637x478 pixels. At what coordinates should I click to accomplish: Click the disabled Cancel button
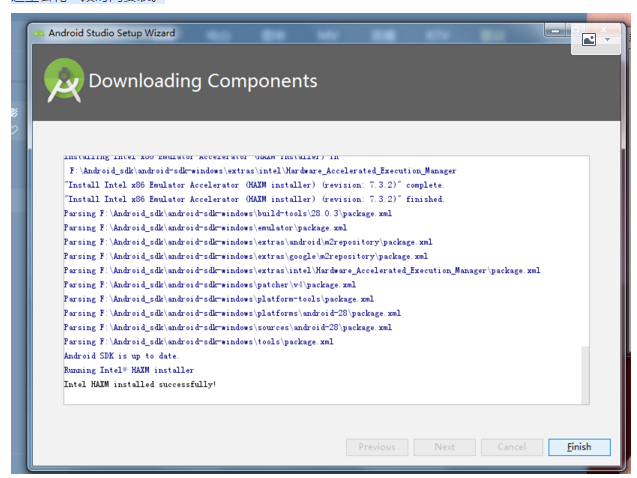[x=511, y=447]
